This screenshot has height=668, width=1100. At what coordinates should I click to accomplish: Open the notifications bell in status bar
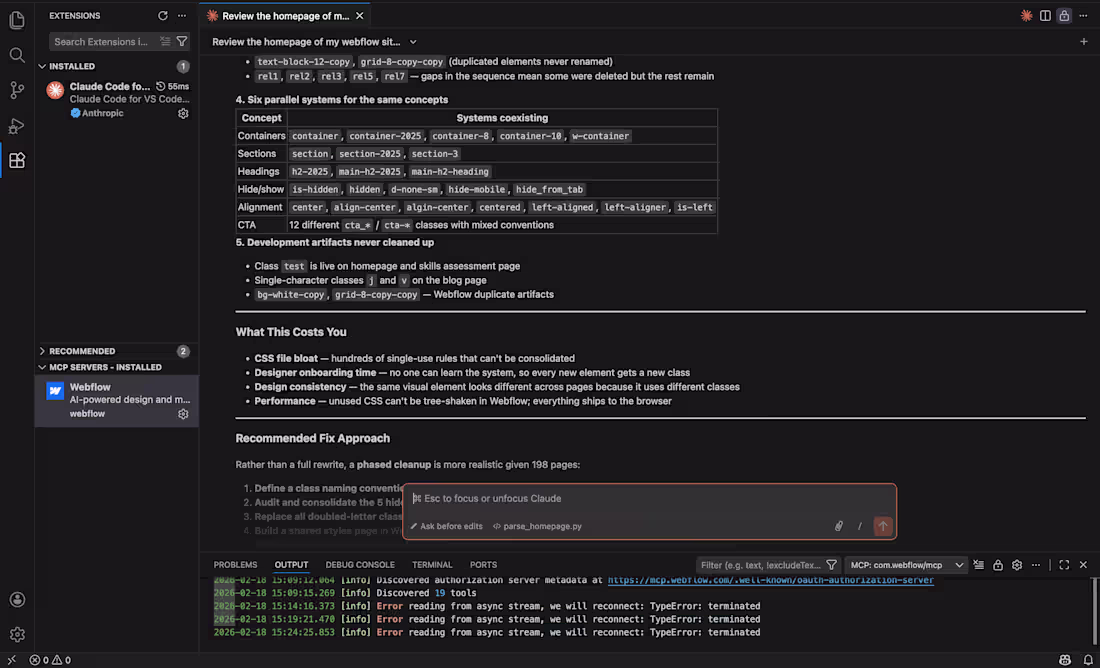[x=1088, y=660]
